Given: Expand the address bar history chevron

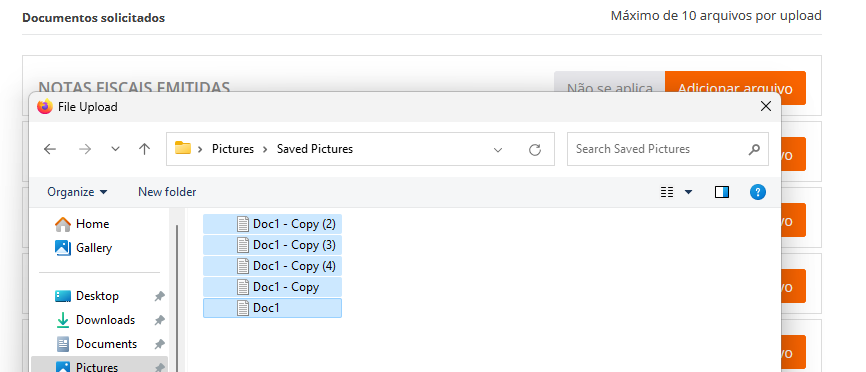Looking at the screenshot, I should click(x=498, y=150).
